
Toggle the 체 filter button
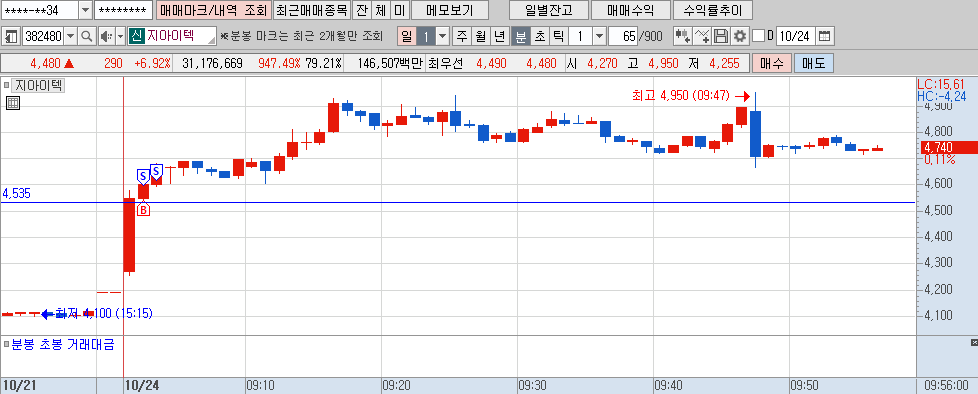pyautogui.click(x=381, y=10)
